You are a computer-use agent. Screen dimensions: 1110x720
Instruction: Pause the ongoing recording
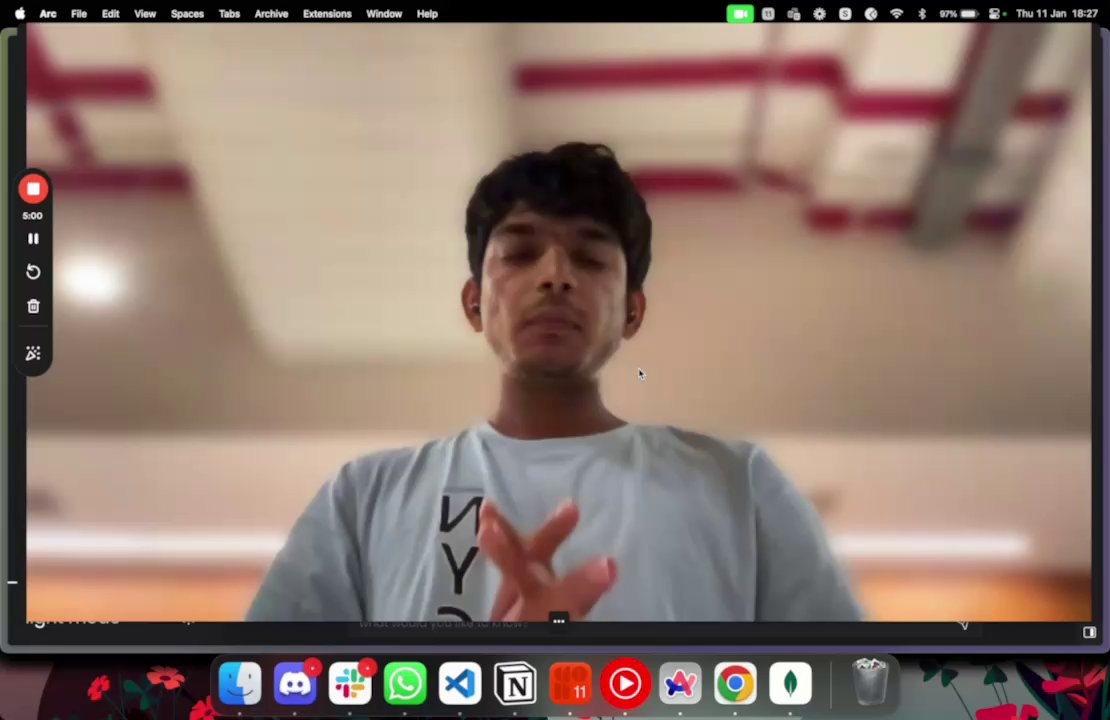coord(33,239)
